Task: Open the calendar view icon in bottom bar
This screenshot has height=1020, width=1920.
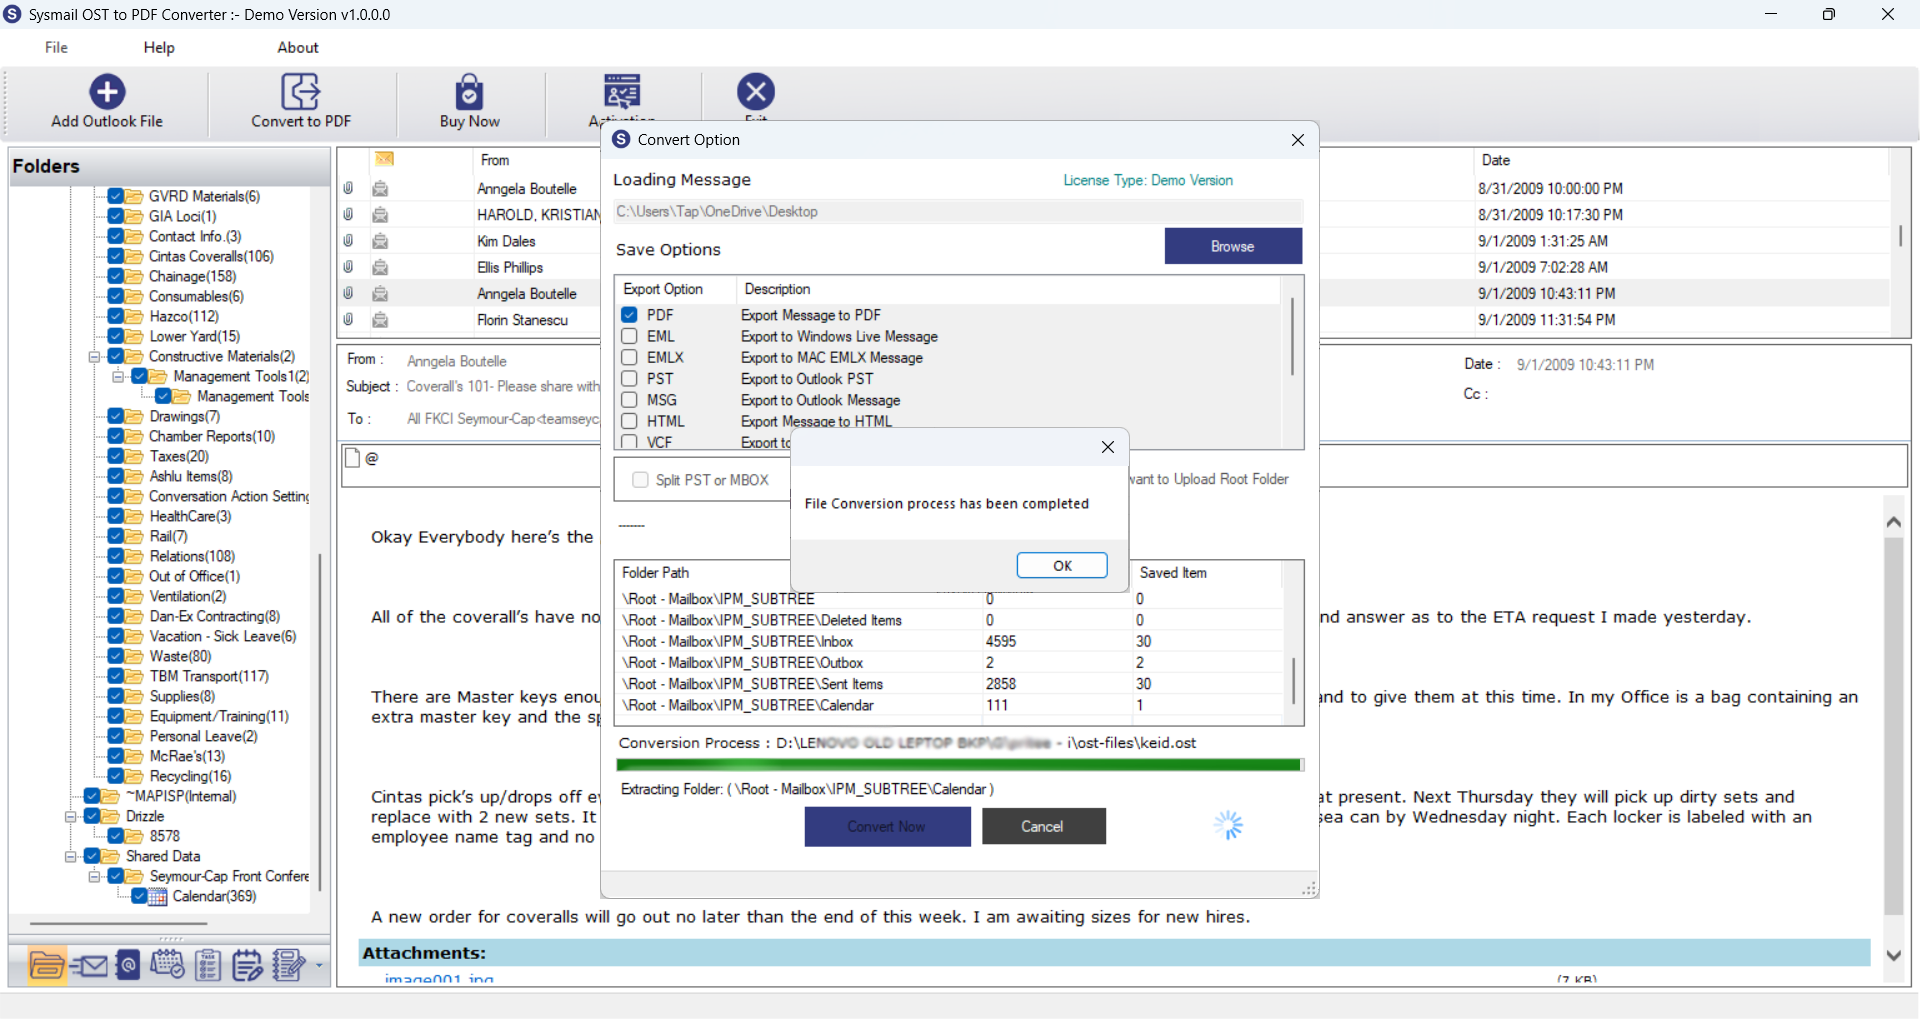Action: pos(167,965)
